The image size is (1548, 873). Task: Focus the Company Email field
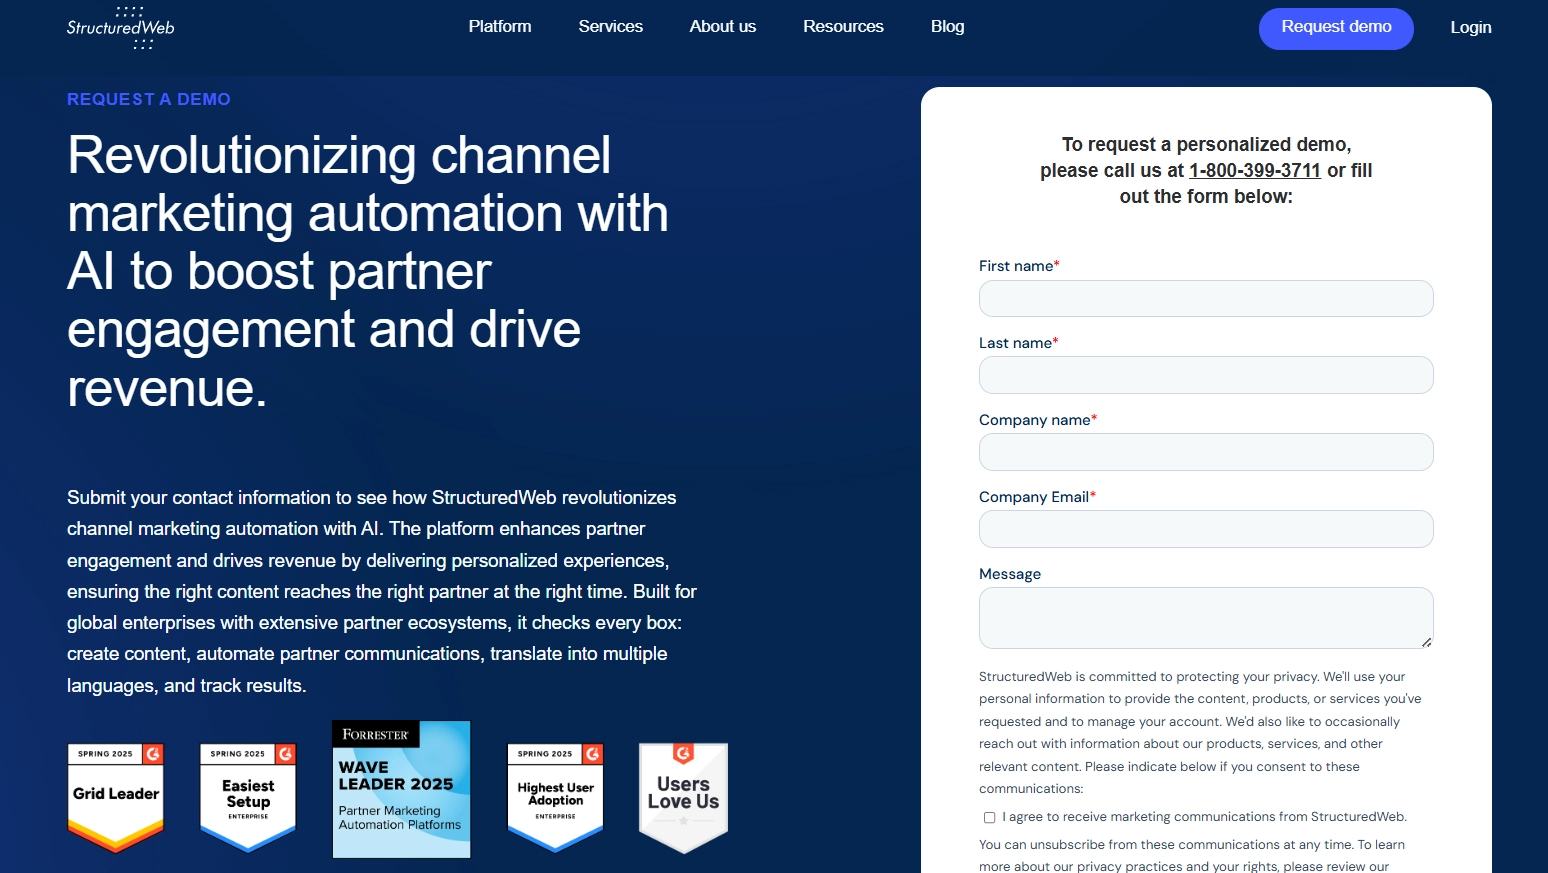click(x=1206, y=529)
